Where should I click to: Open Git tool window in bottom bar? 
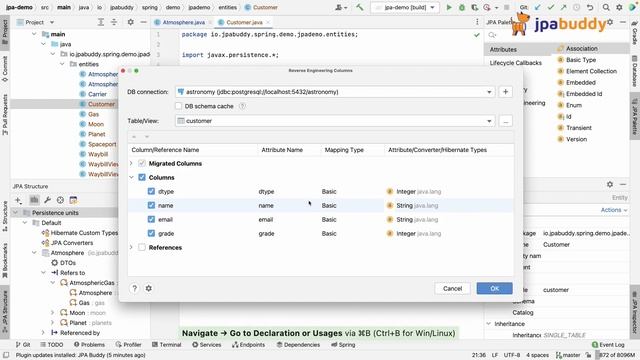pos(23,344)
